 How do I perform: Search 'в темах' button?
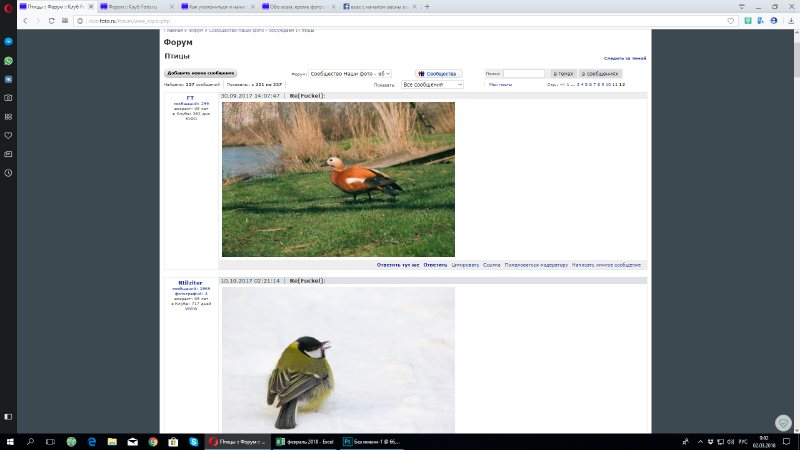coord(565,74)
